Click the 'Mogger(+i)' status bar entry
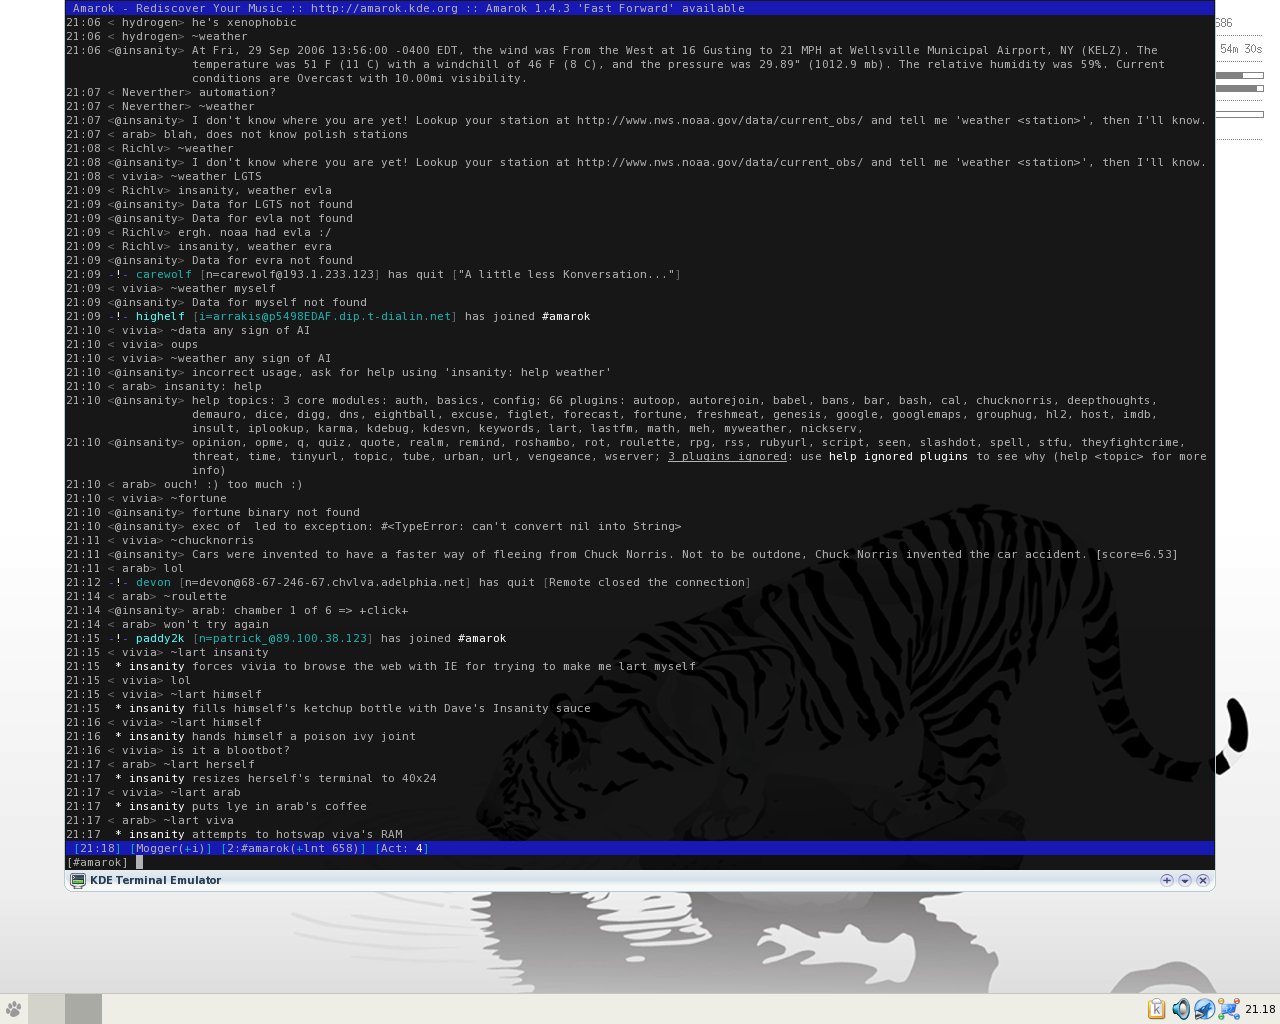 pyautogui.click(x=171, y=848)
